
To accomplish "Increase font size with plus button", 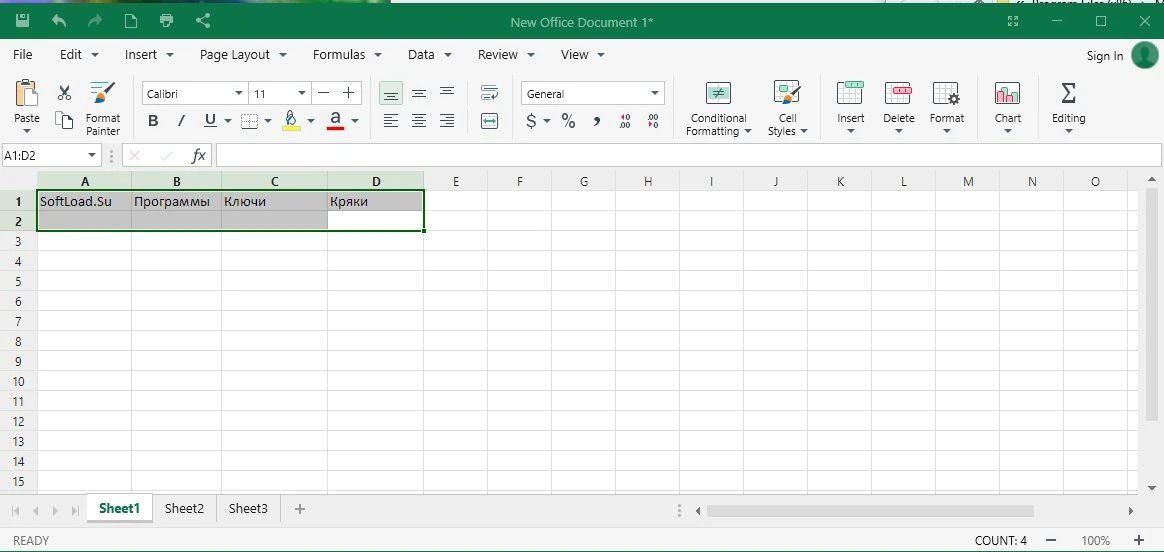I will [348, 93].
